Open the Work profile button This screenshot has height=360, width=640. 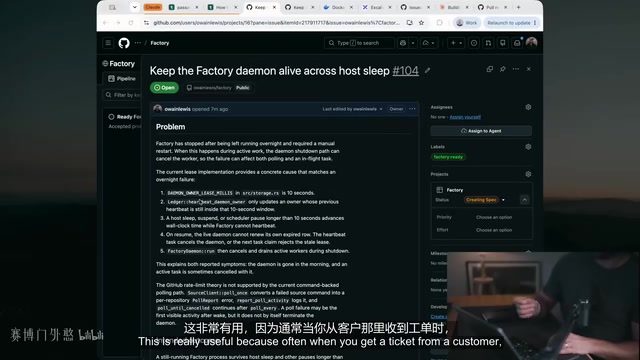pyautogui.click(x=467, y=23)
